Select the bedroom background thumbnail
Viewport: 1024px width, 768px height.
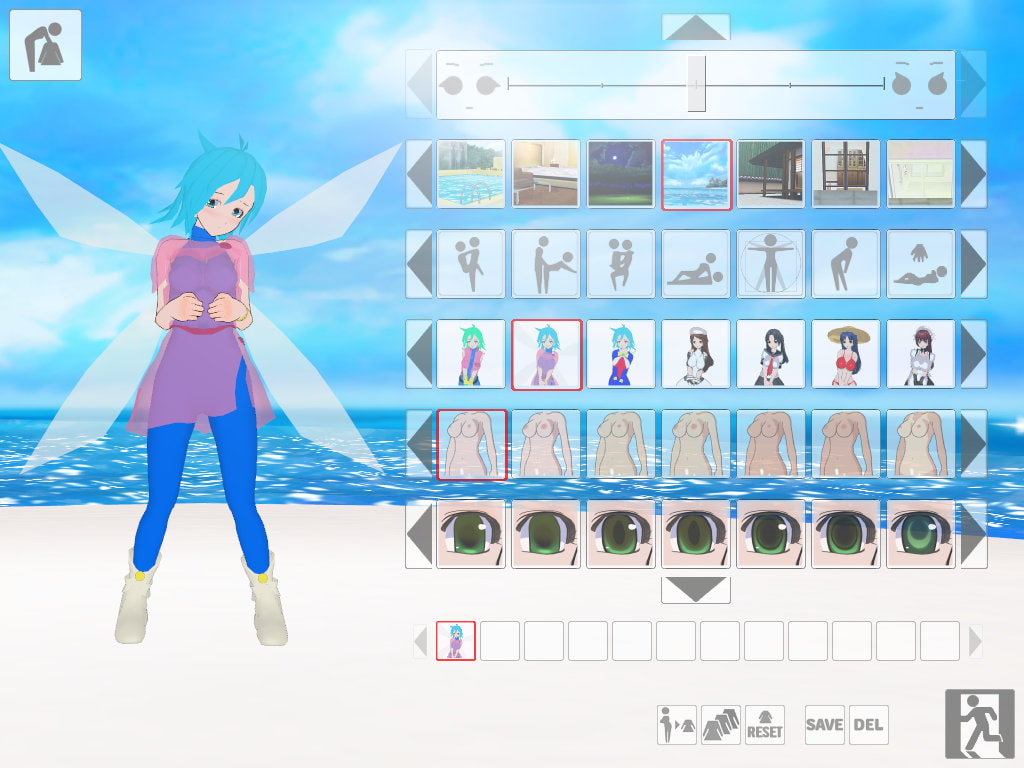click(x=546, y=174)
